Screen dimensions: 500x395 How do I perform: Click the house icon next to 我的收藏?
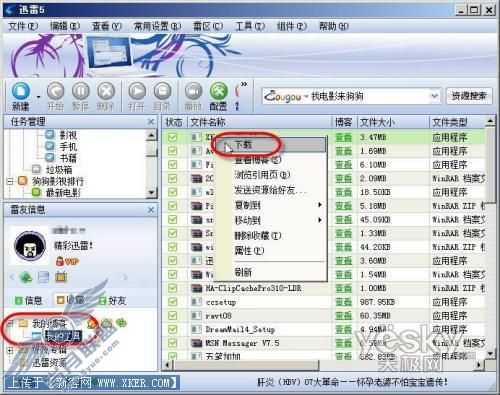pyautogui.click(x=92, y=323)
